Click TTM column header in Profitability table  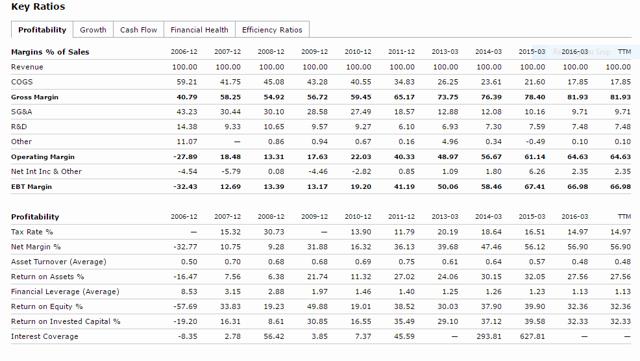(x=624, y=217)
